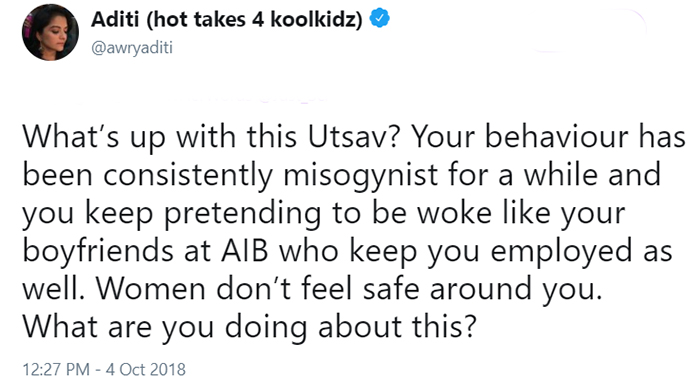Visit the @awryaditi handle
Viewport: 700px width, 382px height.
click(x=132, y=47)
